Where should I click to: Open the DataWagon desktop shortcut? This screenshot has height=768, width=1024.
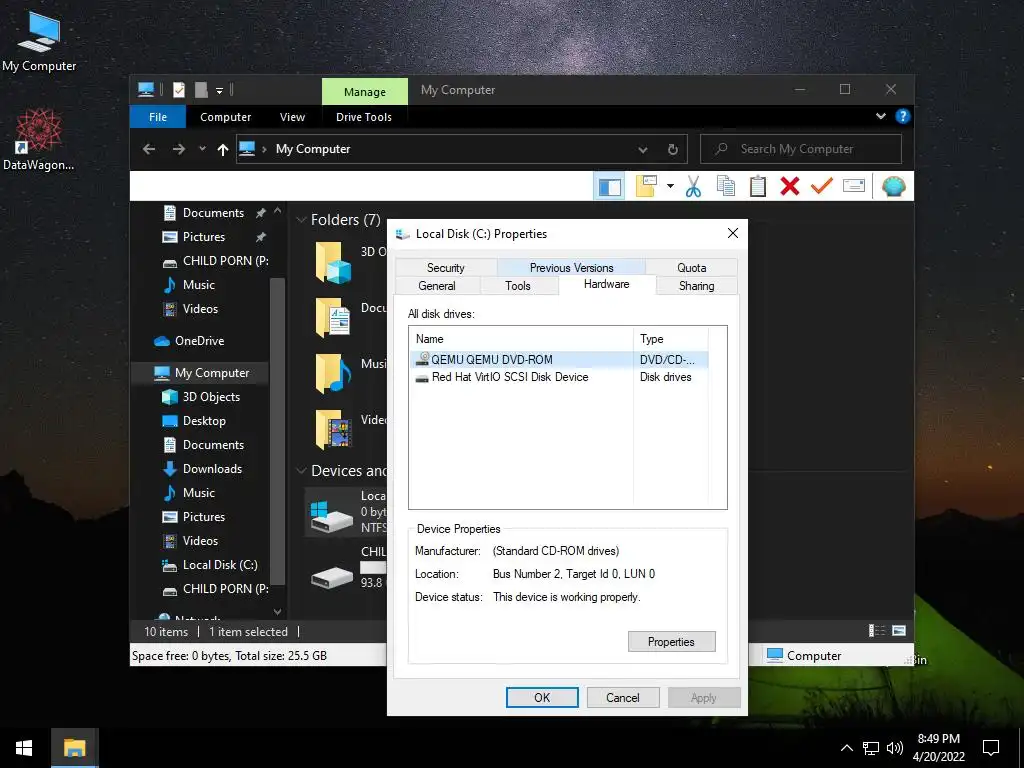pyautogui.click(x=39, y=139)
